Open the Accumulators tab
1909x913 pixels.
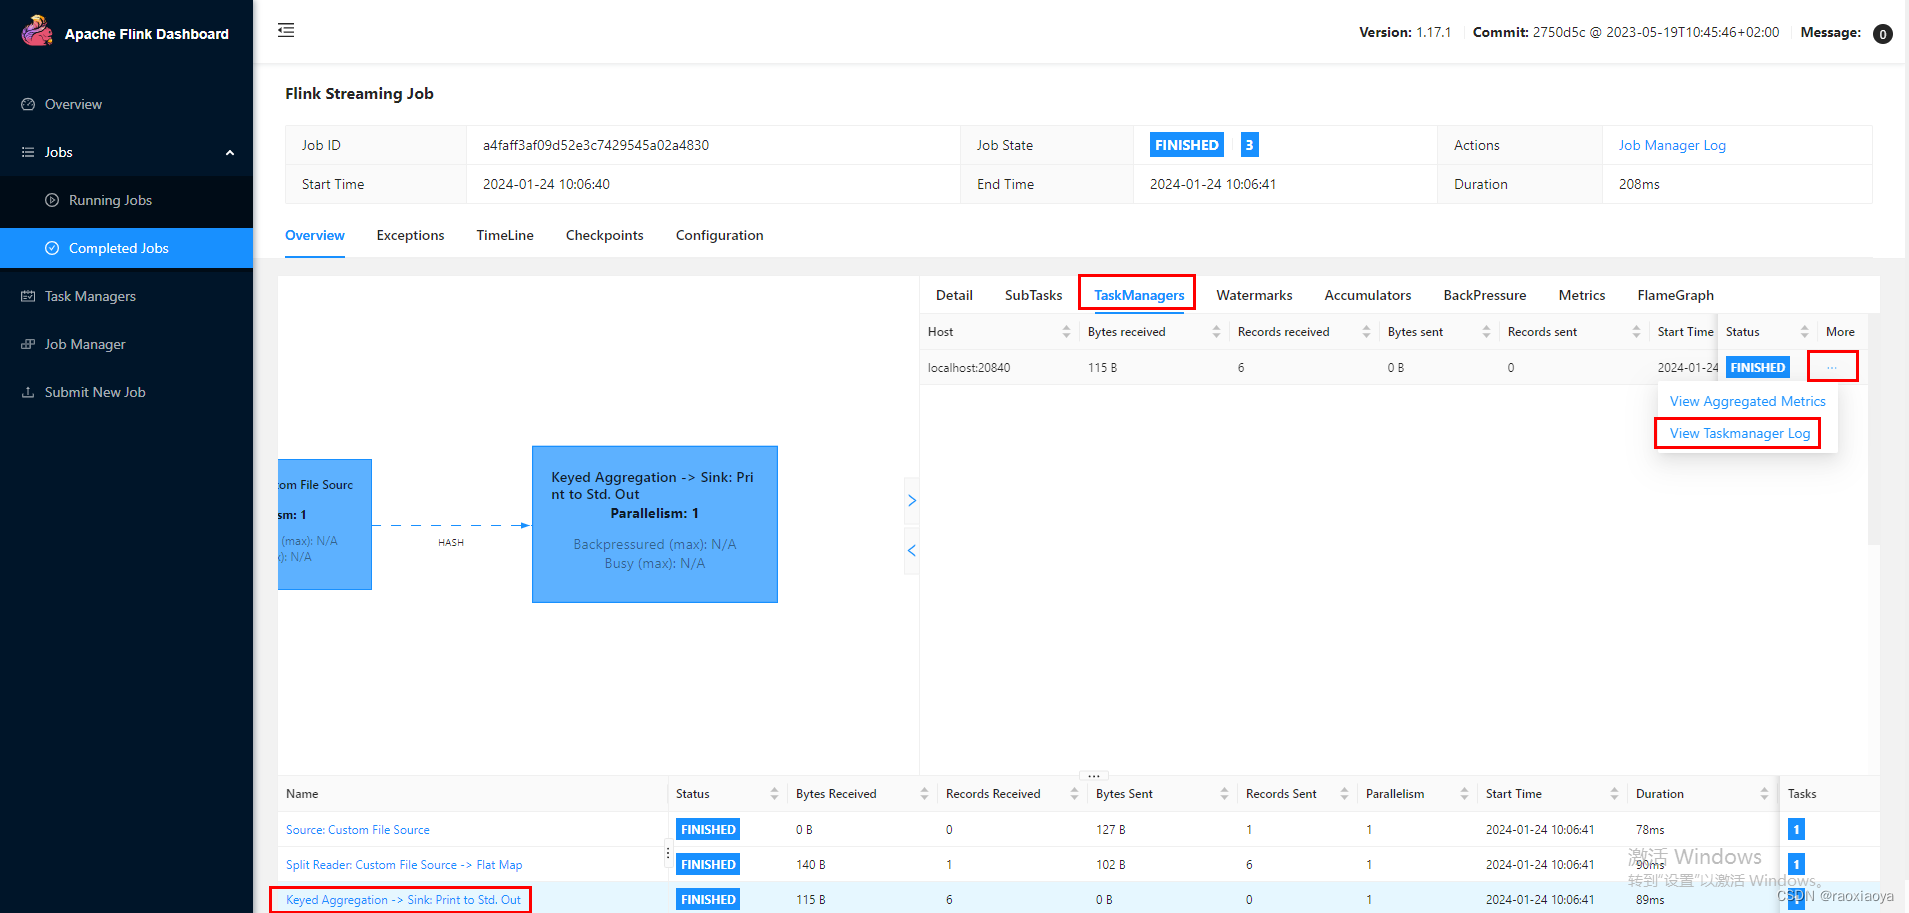tap(1367, 295)
